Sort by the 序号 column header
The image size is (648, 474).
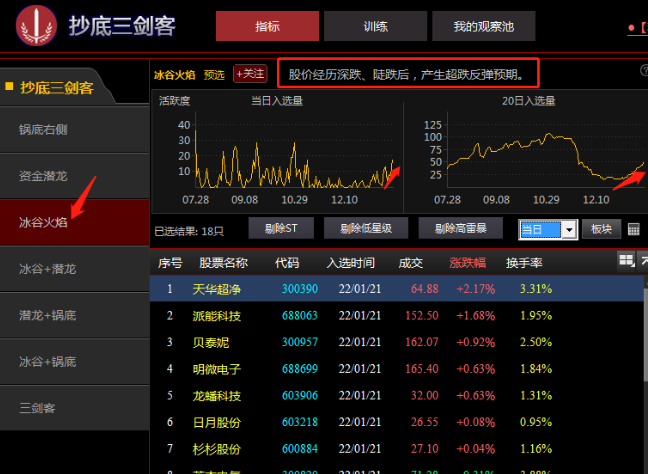[x=170, y=263]
